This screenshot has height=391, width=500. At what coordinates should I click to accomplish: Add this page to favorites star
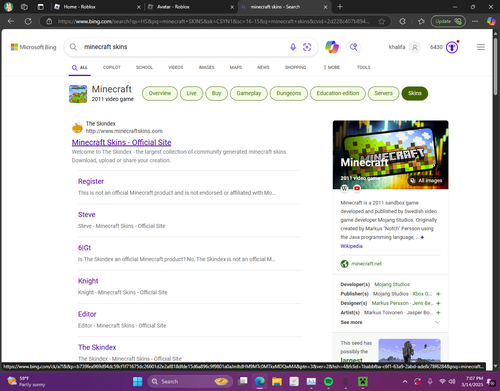382,21
